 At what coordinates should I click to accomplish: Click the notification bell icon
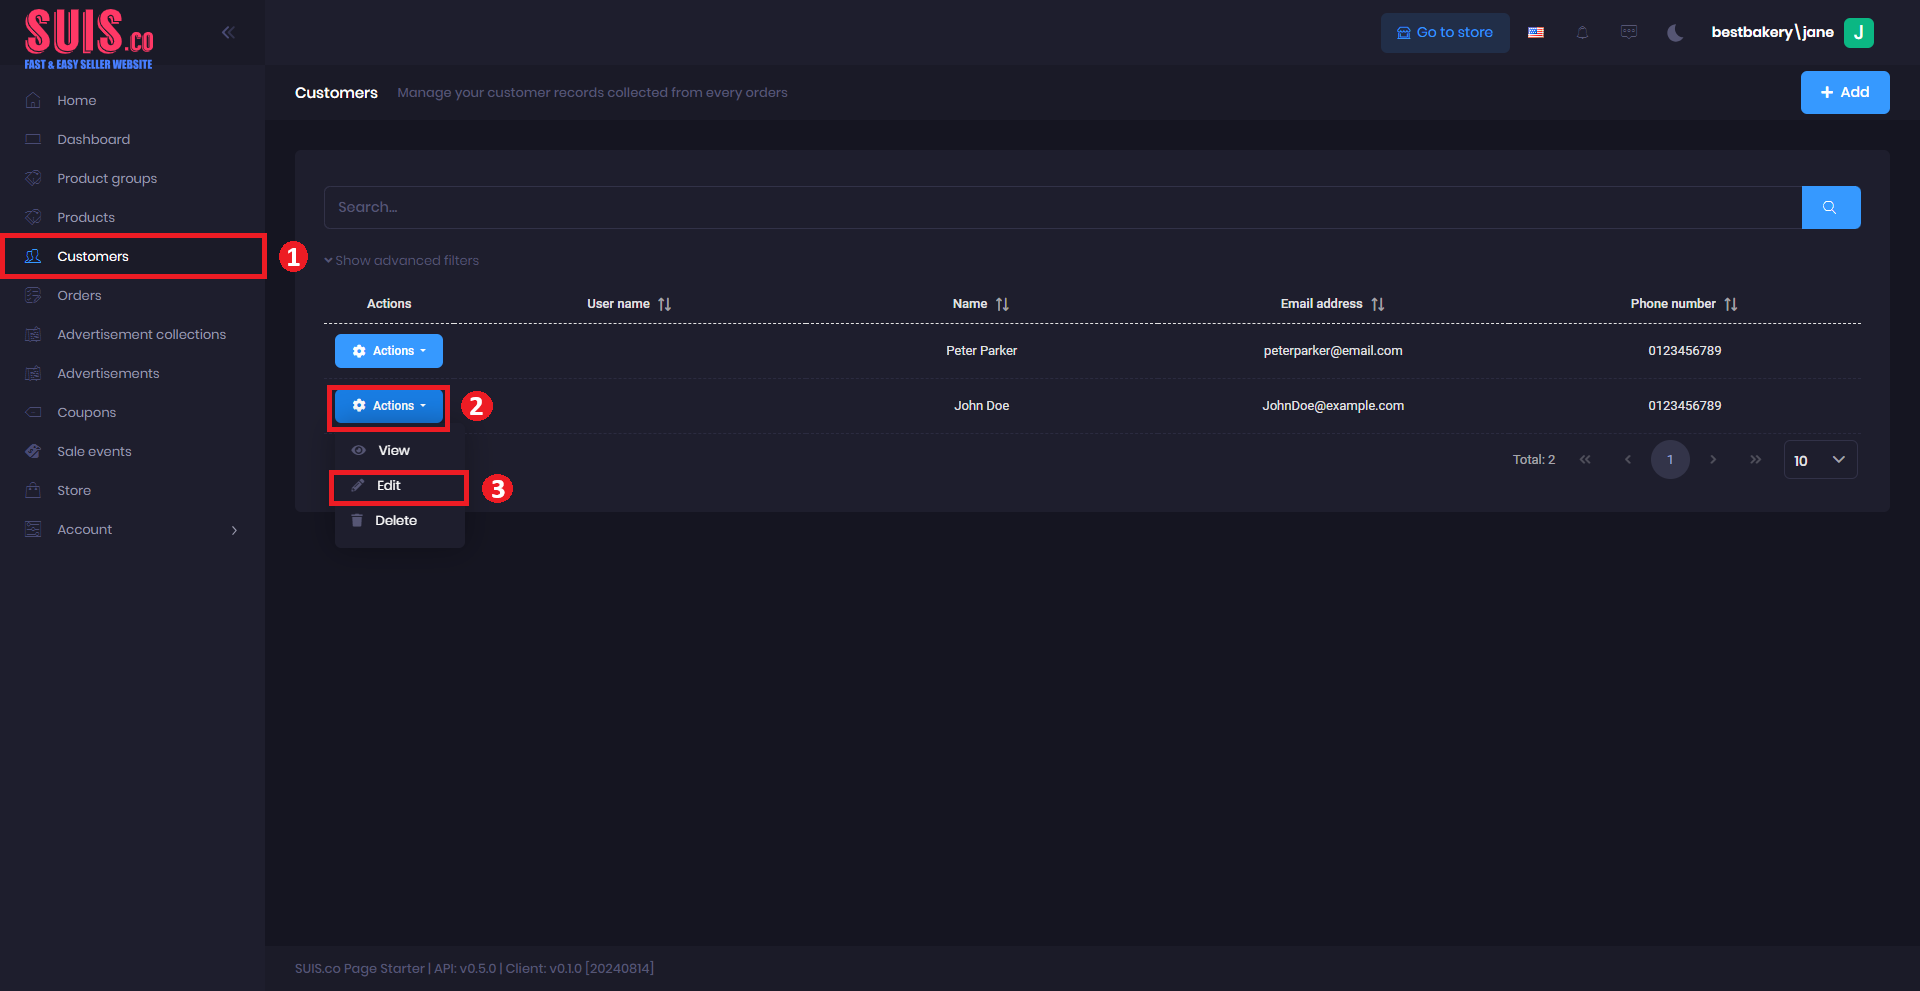(1582, 33)
